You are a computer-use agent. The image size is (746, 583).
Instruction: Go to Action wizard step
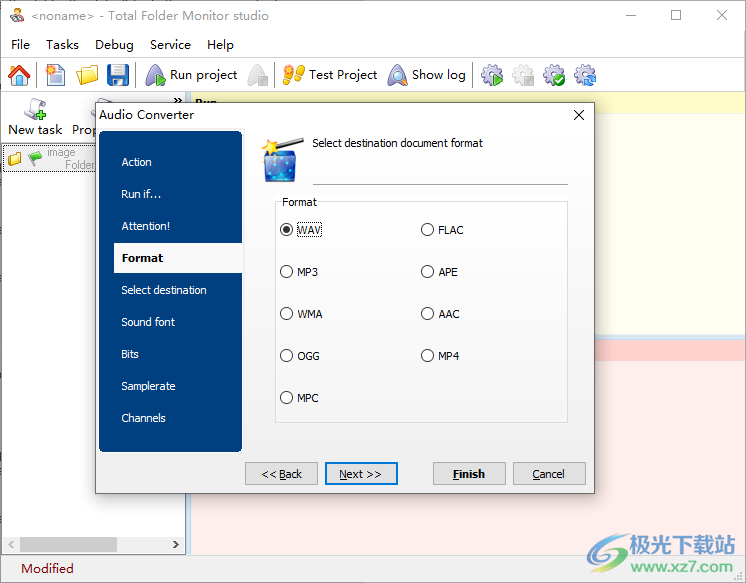coord(137,162)
